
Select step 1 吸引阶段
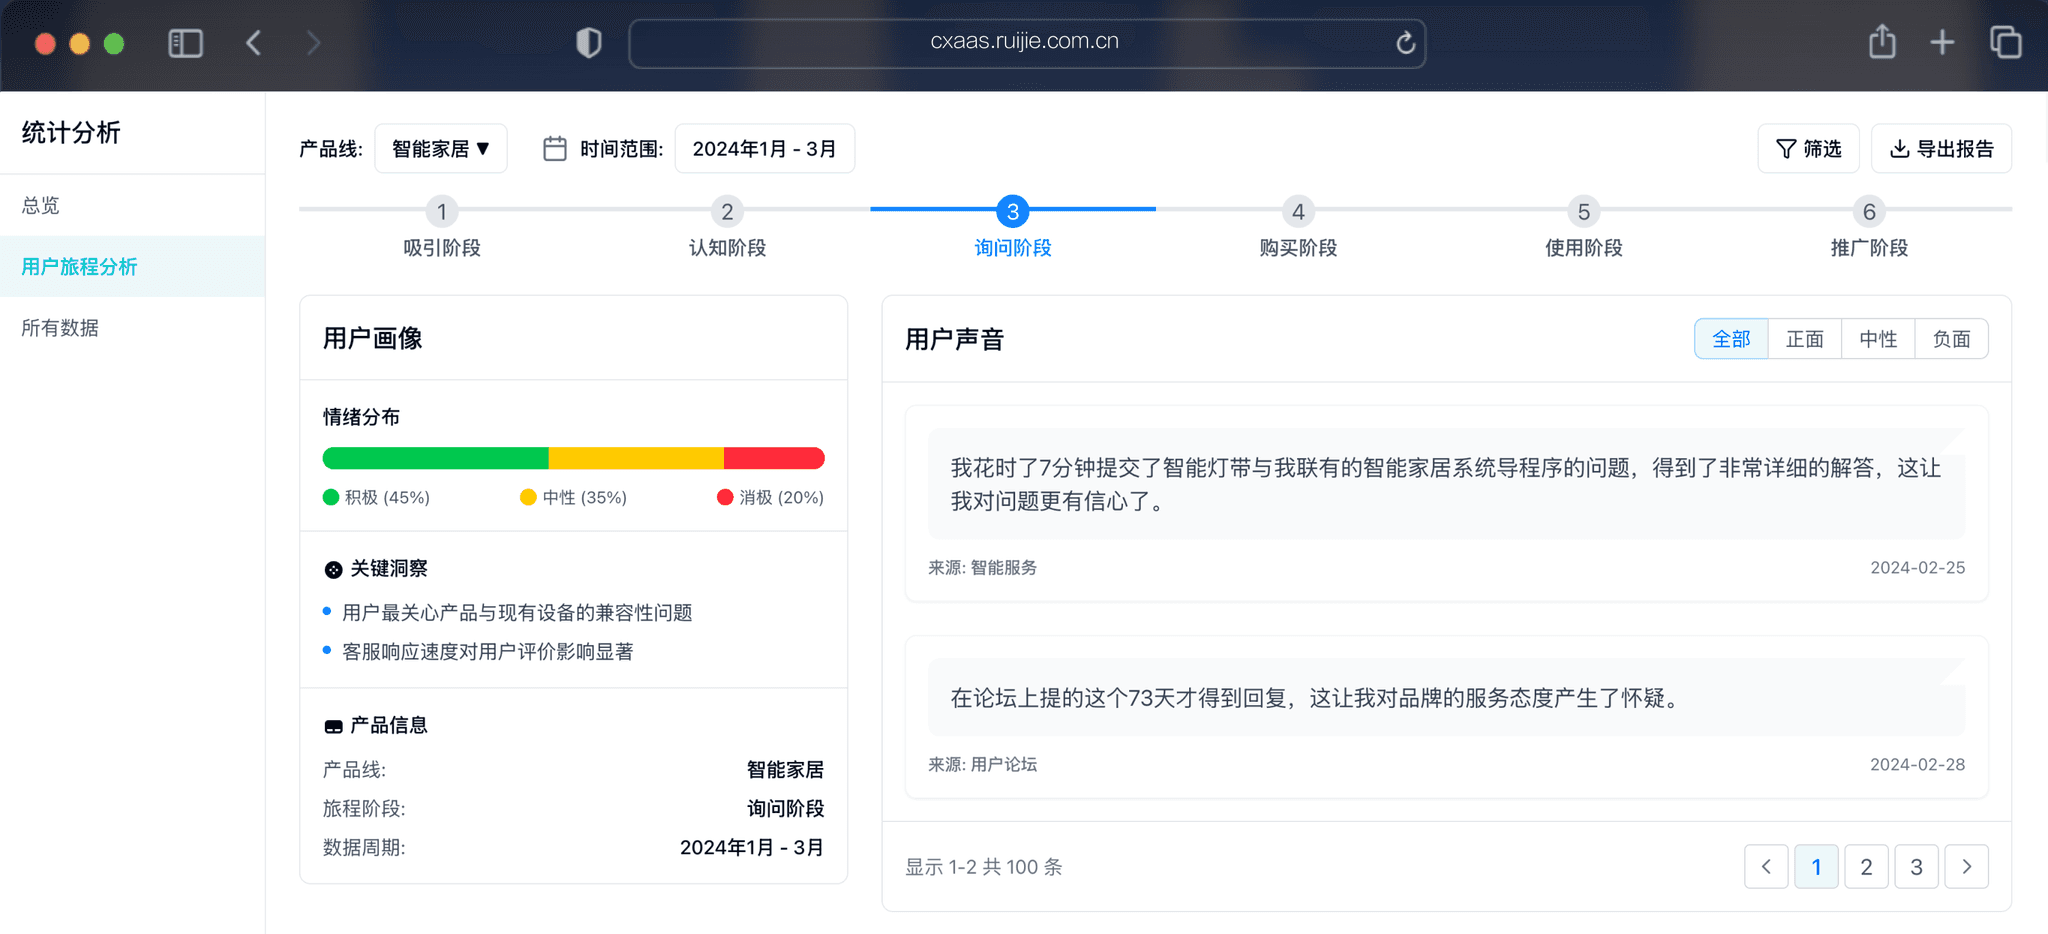[x=442, y=228]
